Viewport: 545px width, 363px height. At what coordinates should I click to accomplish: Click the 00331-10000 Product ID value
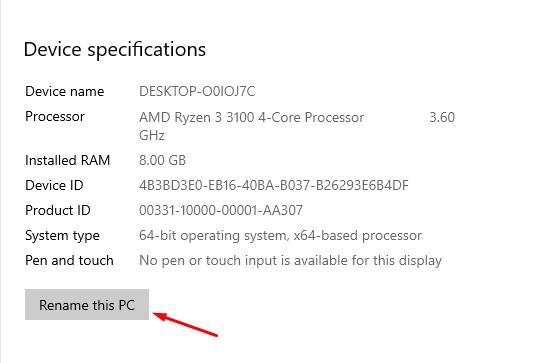coord(221,210)
